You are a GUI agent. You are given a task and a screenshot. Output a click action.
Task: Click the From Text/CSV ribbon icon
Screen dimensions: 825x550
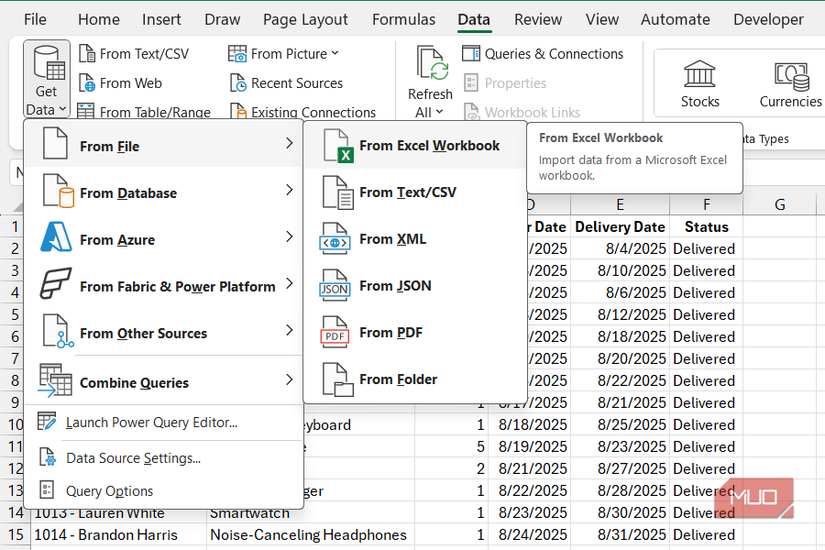(x=87, y=54)
